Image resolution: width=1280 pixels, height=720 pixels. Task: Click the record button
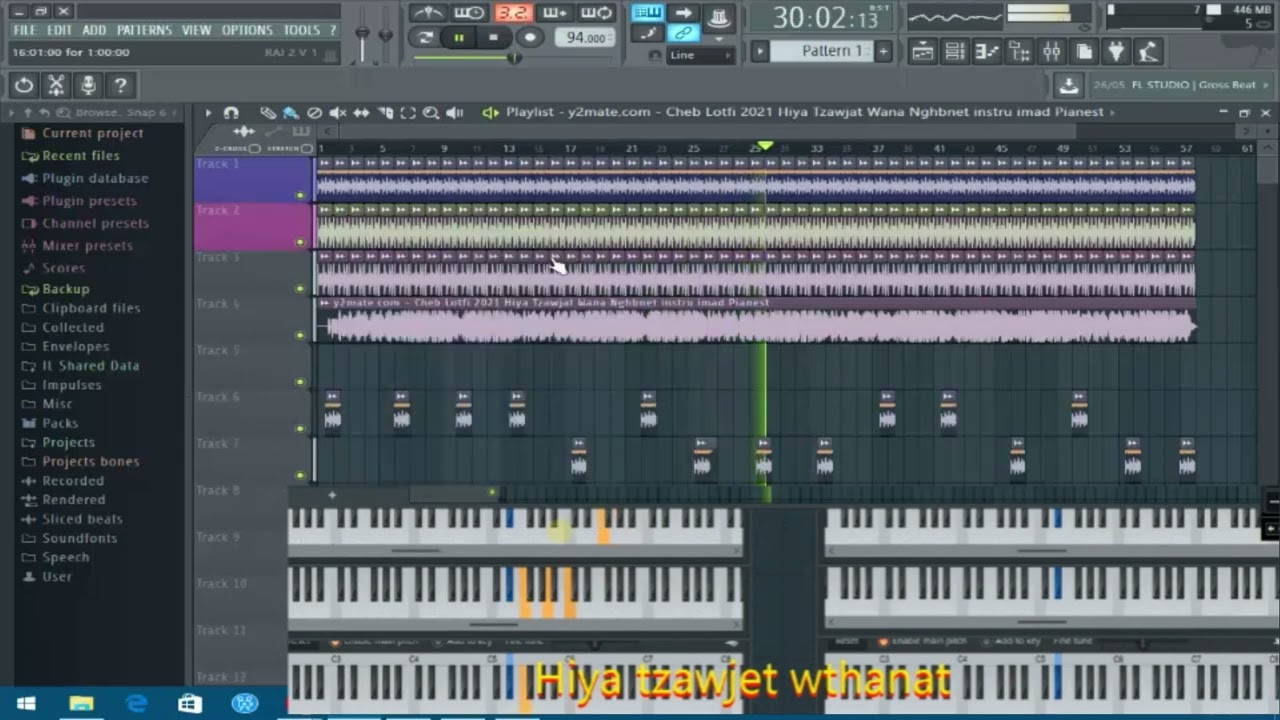click(x=530, y=38)
